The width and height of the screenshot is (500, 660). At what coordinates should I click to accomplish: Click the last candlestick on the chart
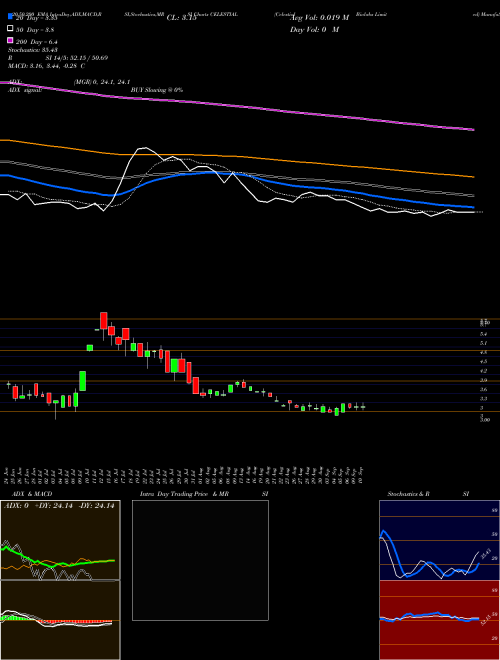coord(363,407)
